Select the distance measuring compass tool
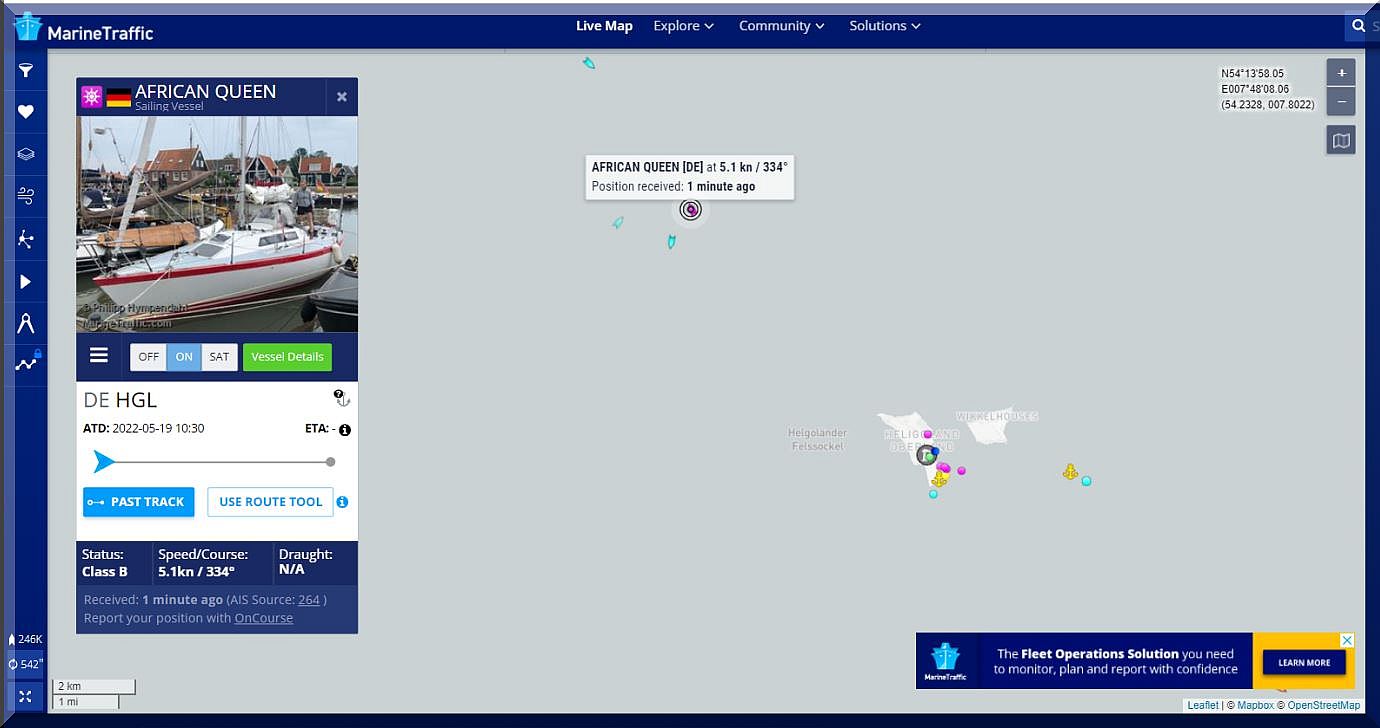 point(26,323)
